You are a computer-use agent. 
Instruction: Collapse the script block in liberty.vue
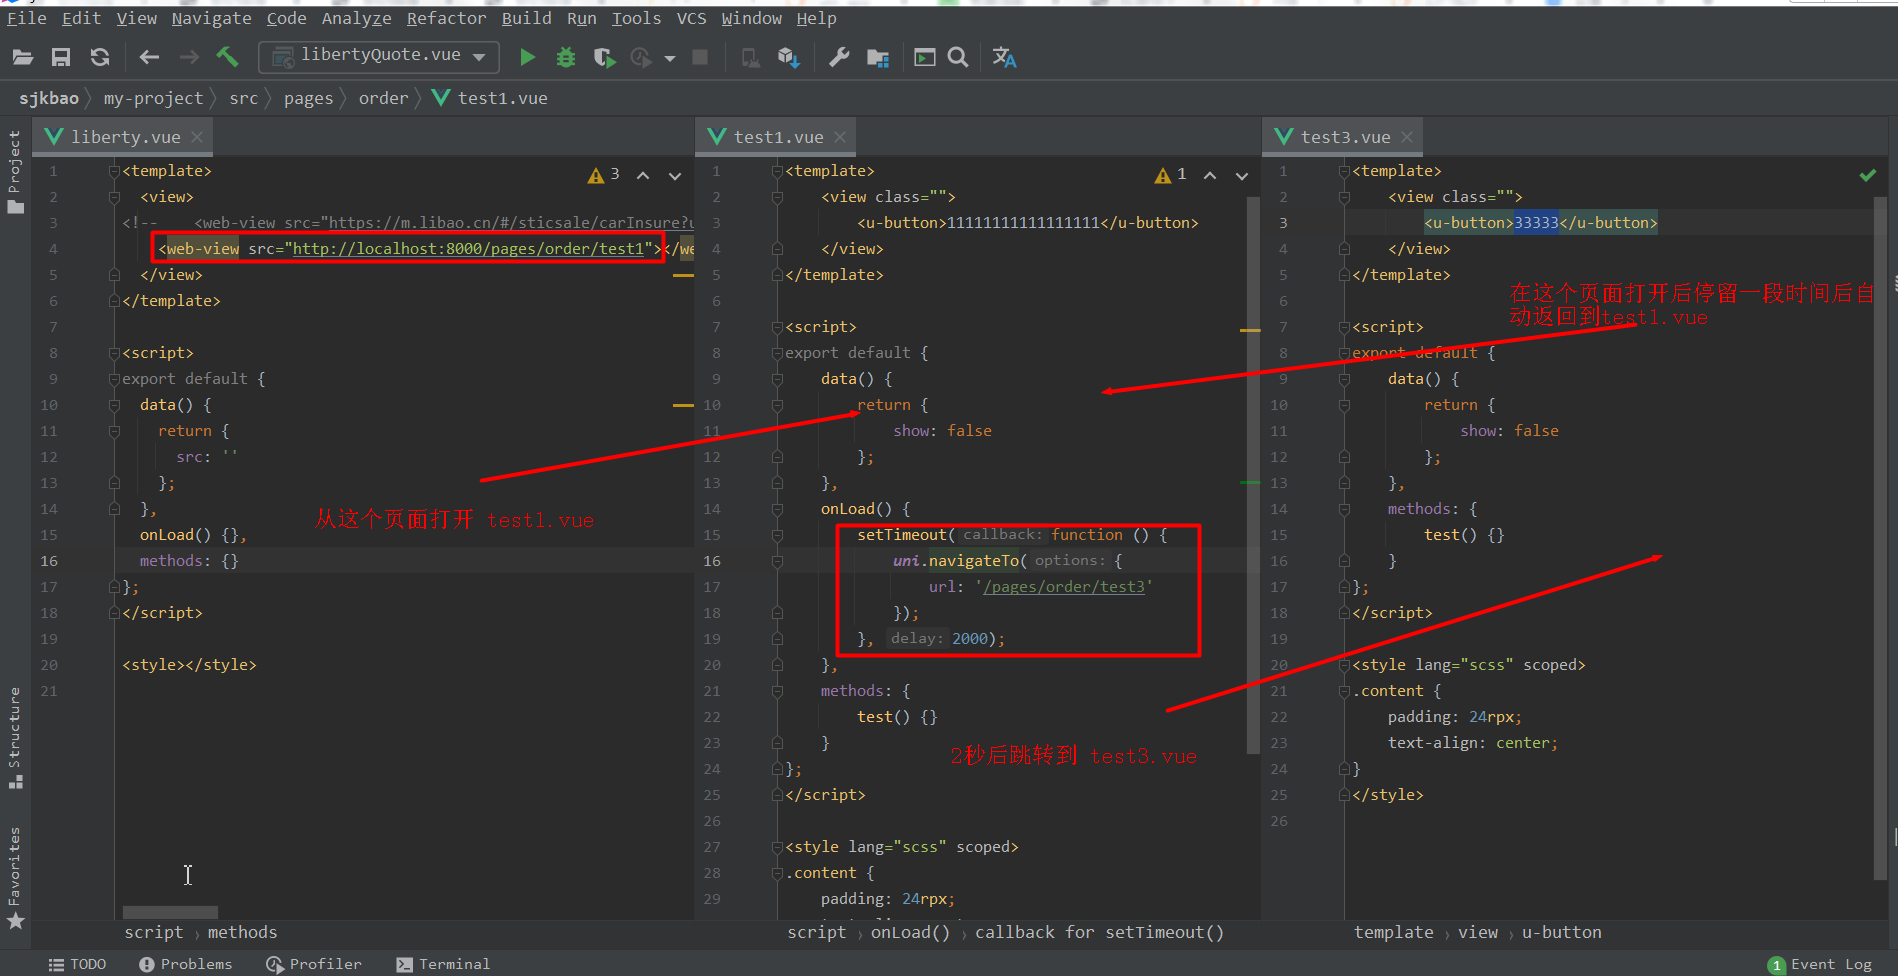point(114,353)
